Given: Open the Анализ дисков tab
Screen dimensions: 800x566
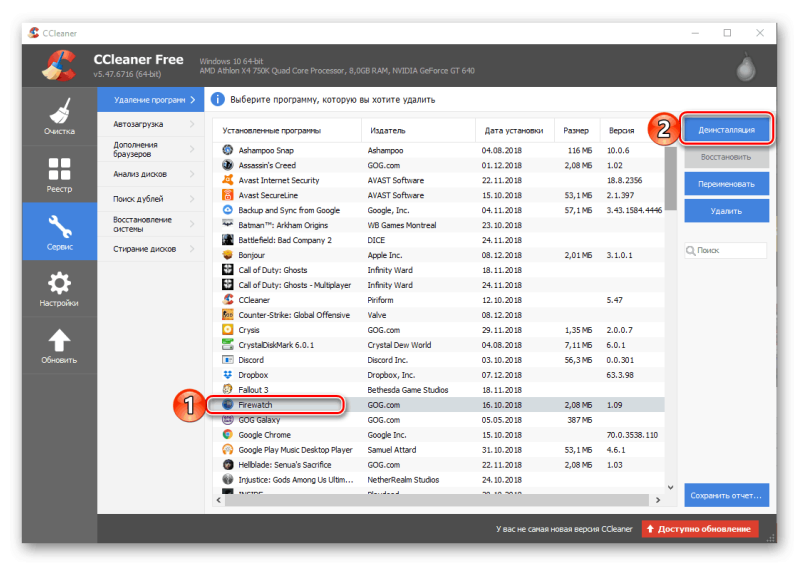Looking at the screenshot, I should click(151, 174).
